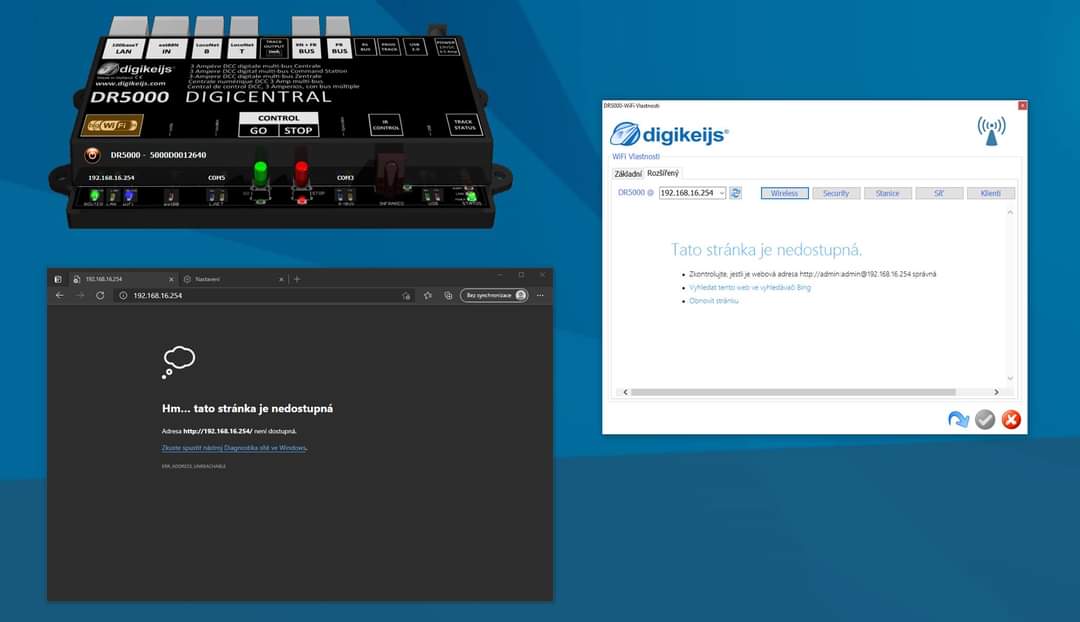Click the IR Control box on device
Viewport: 1080px width, 622px height.
(386, 125)
